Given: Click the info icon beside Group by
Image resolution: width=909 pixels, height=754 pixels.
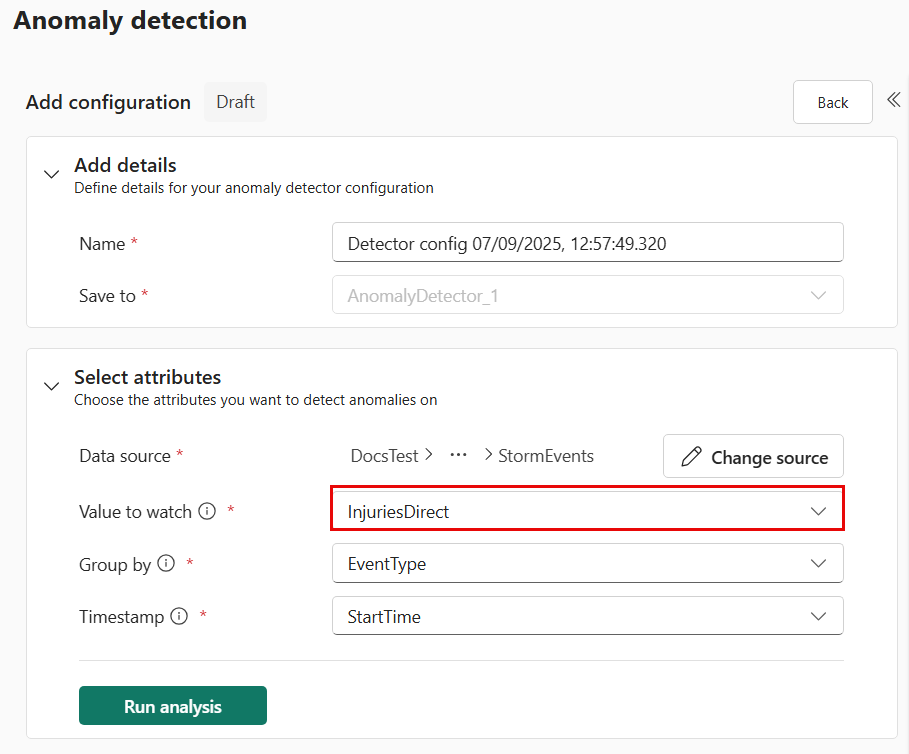Looking at the screenshot, I should click(166, 563).
